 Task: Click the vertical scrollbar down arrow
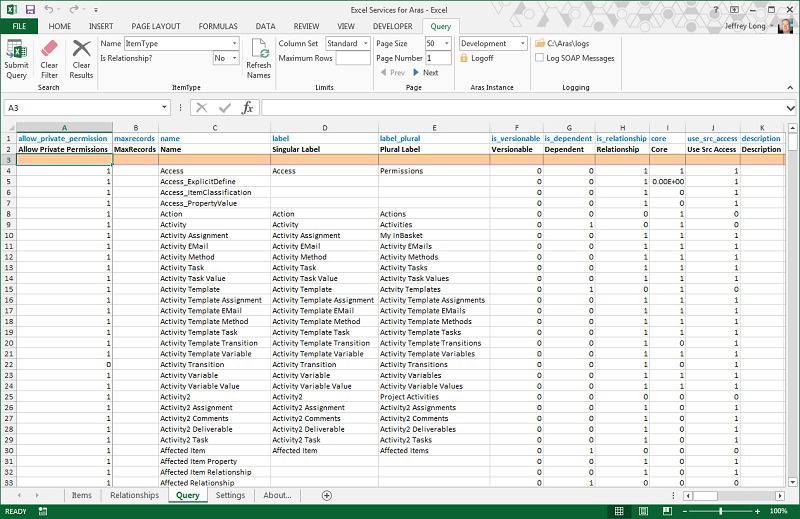click(x=792, y=482)
